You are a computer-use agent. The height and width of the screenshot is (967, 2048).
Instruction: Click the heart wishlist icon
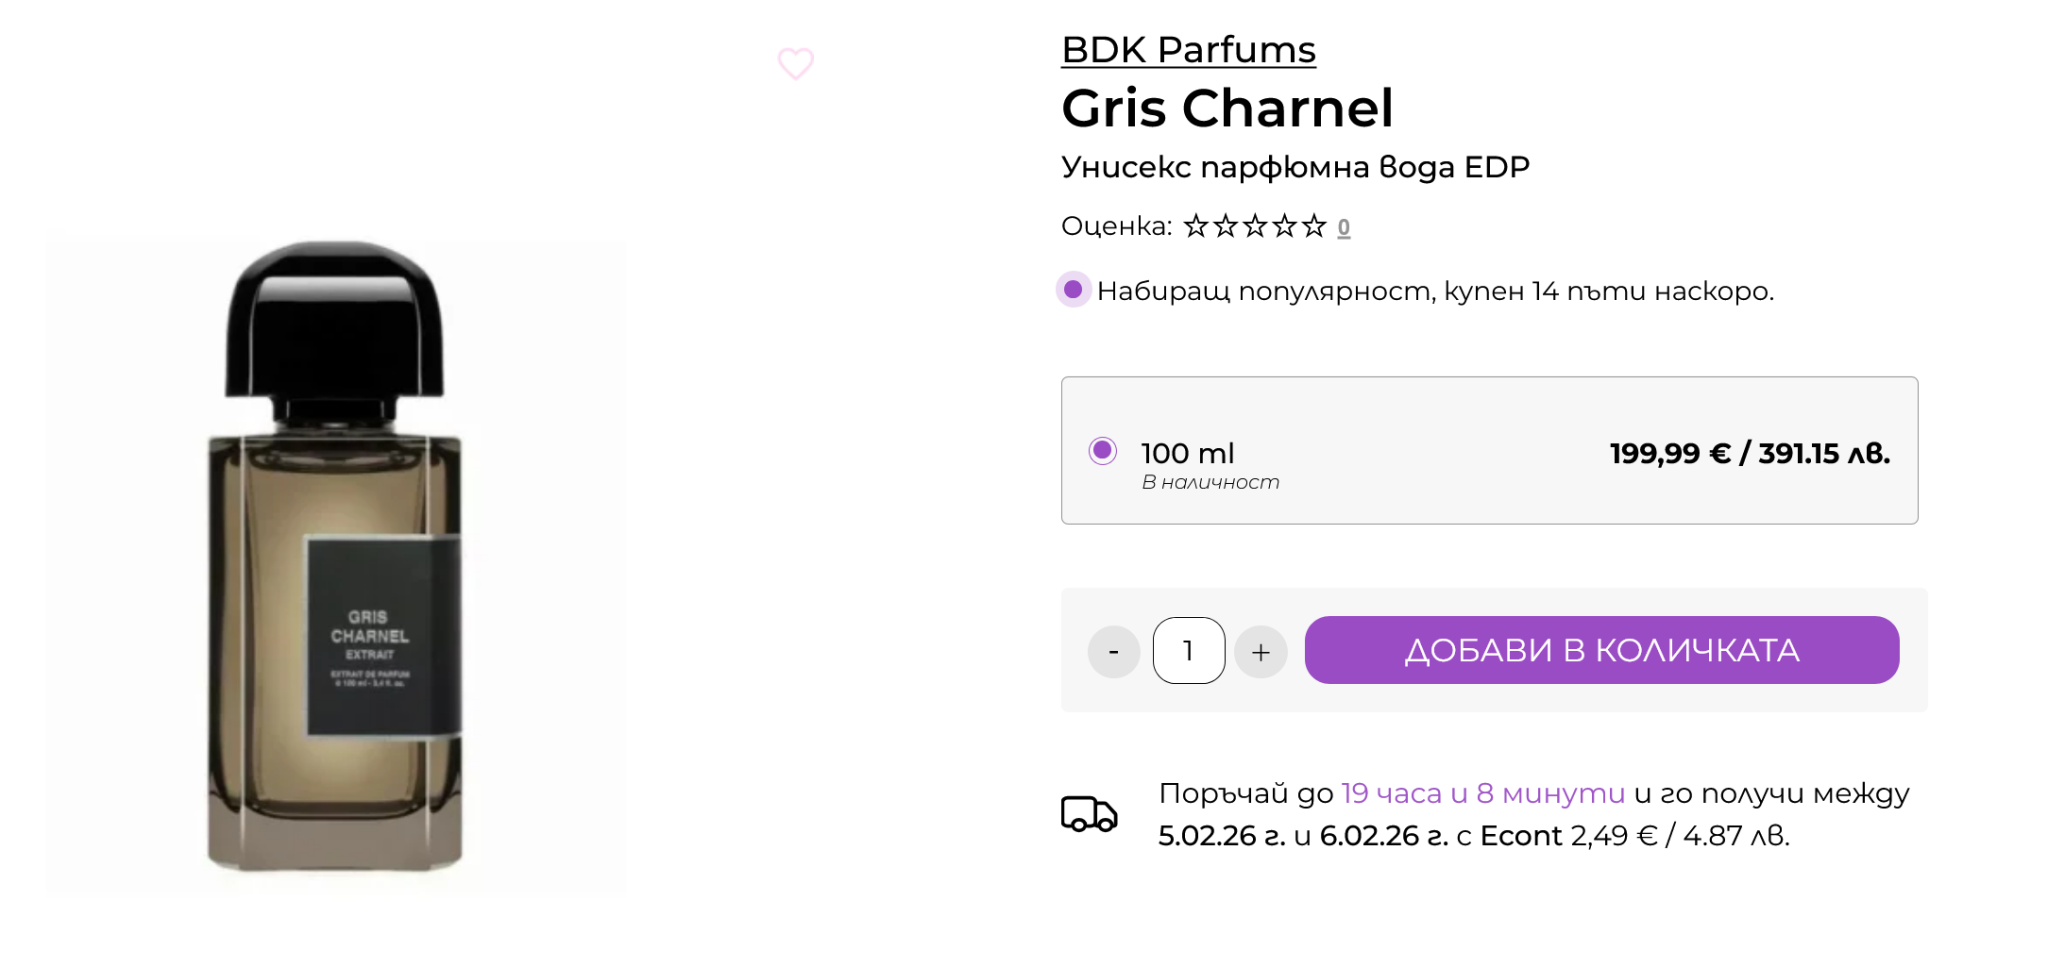pyautogui.click(x=796, y=64)
